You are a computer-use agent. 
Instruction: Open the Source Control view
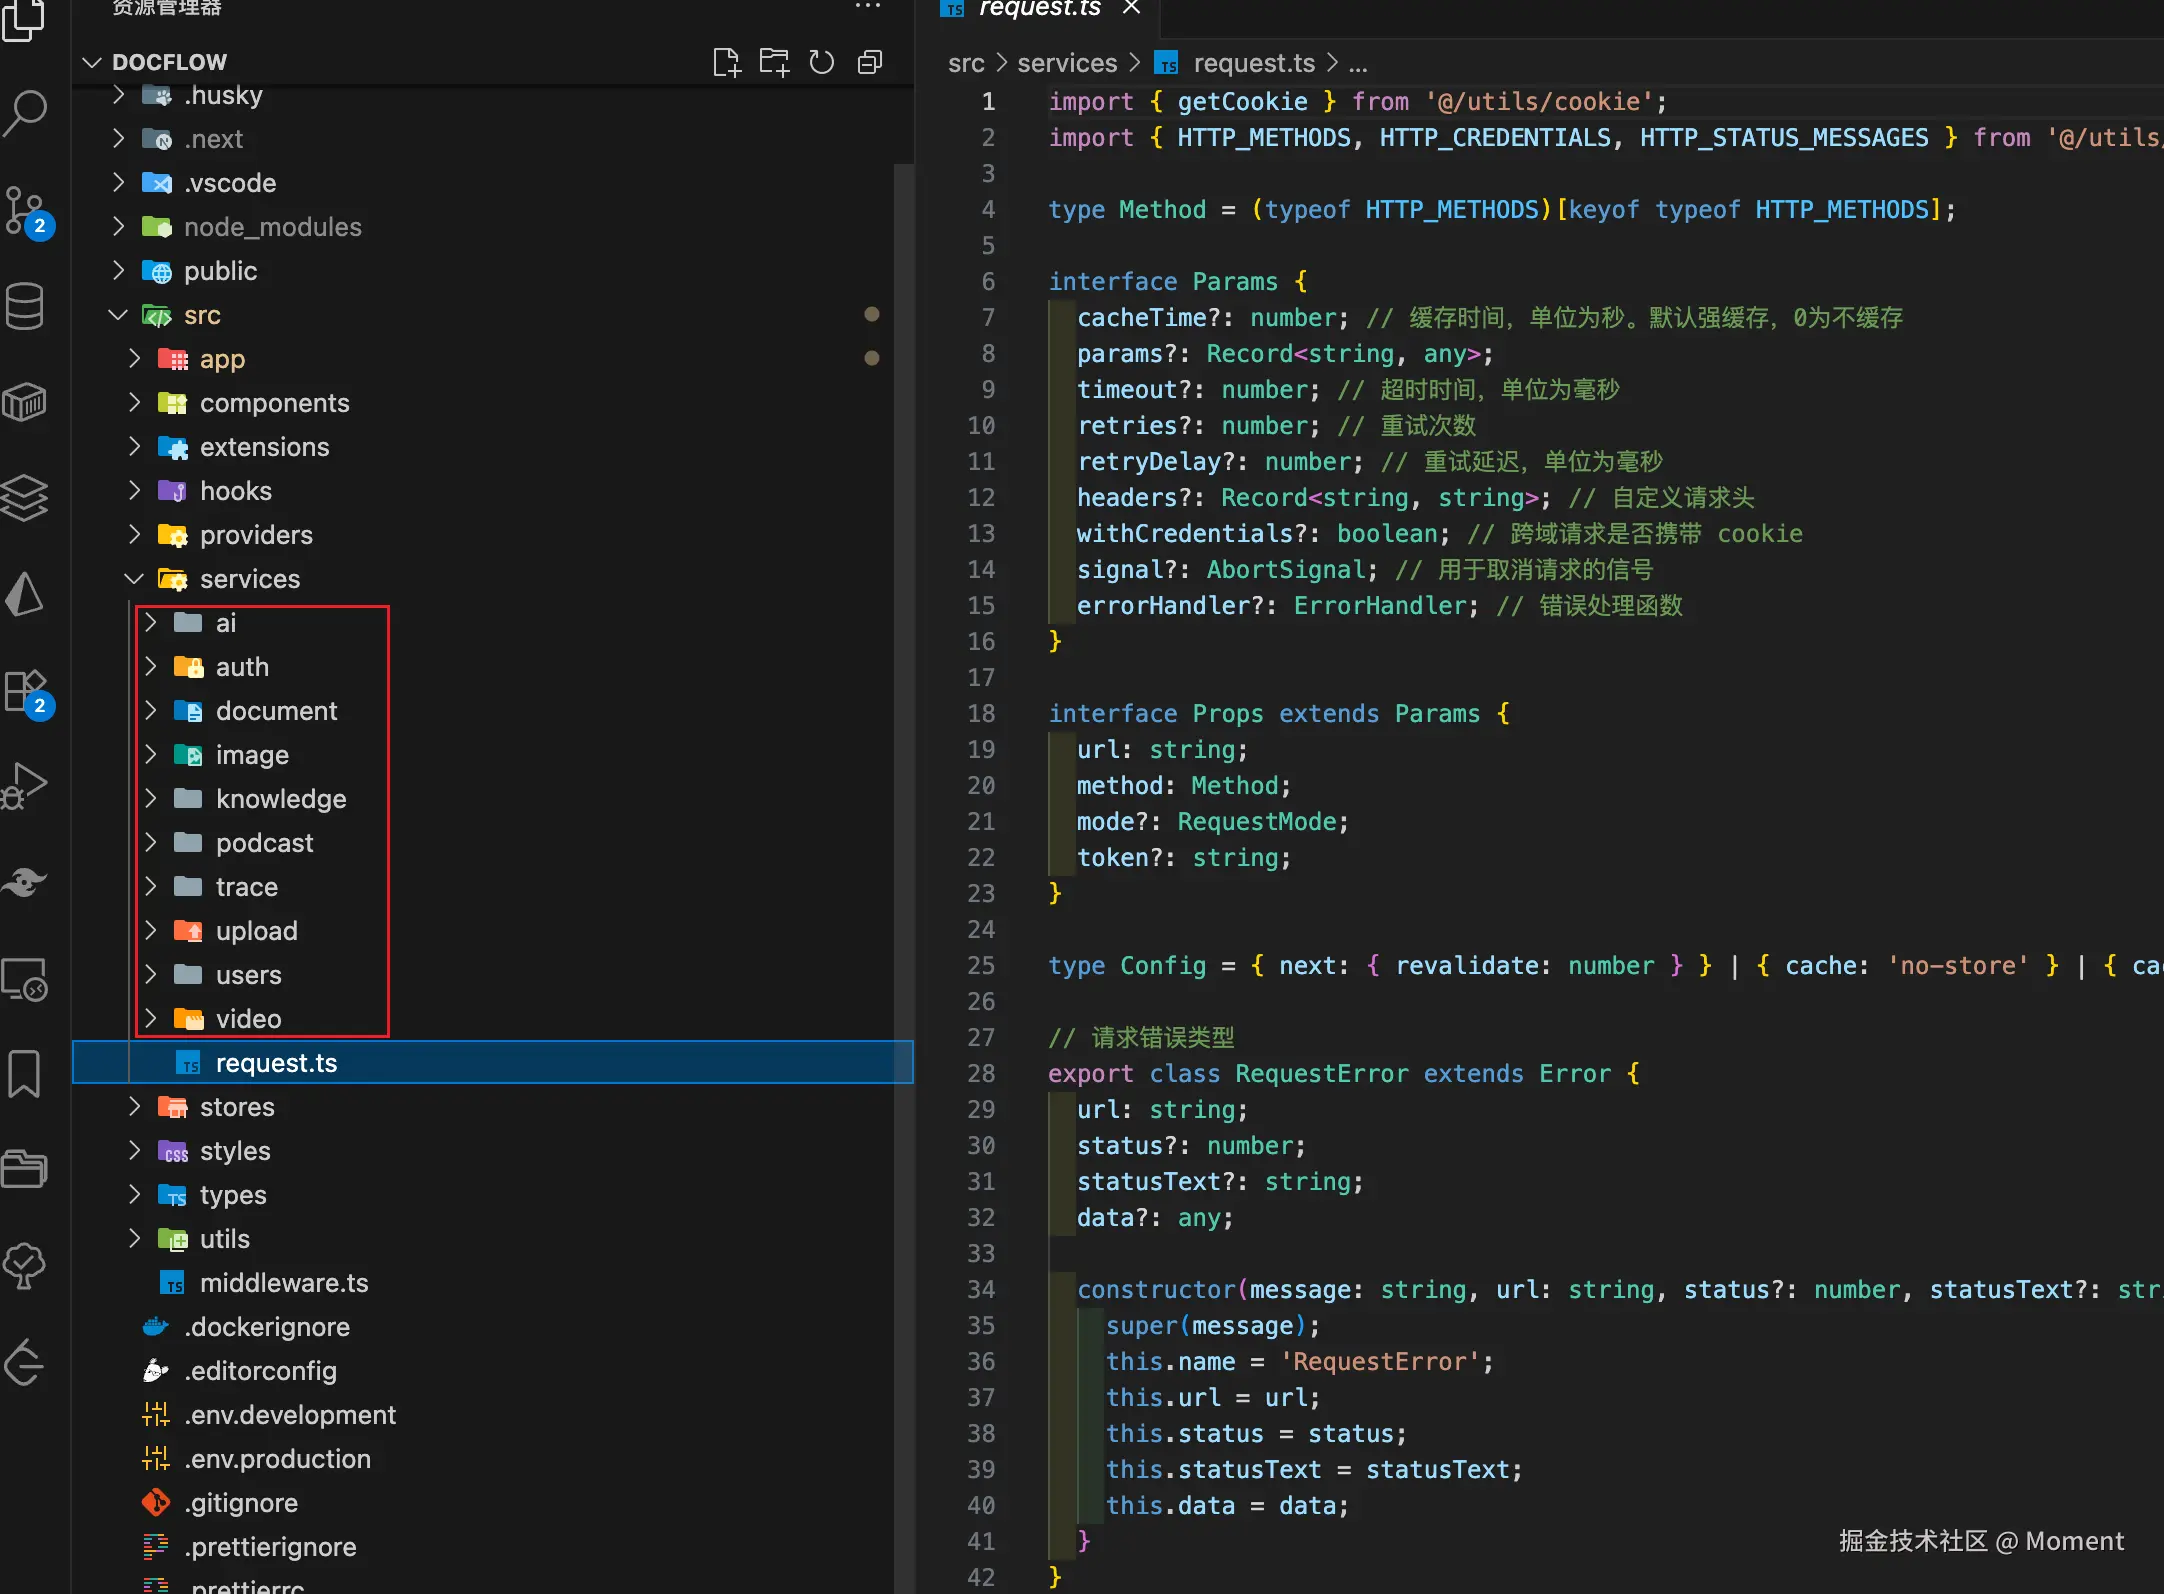coord(26,210)
